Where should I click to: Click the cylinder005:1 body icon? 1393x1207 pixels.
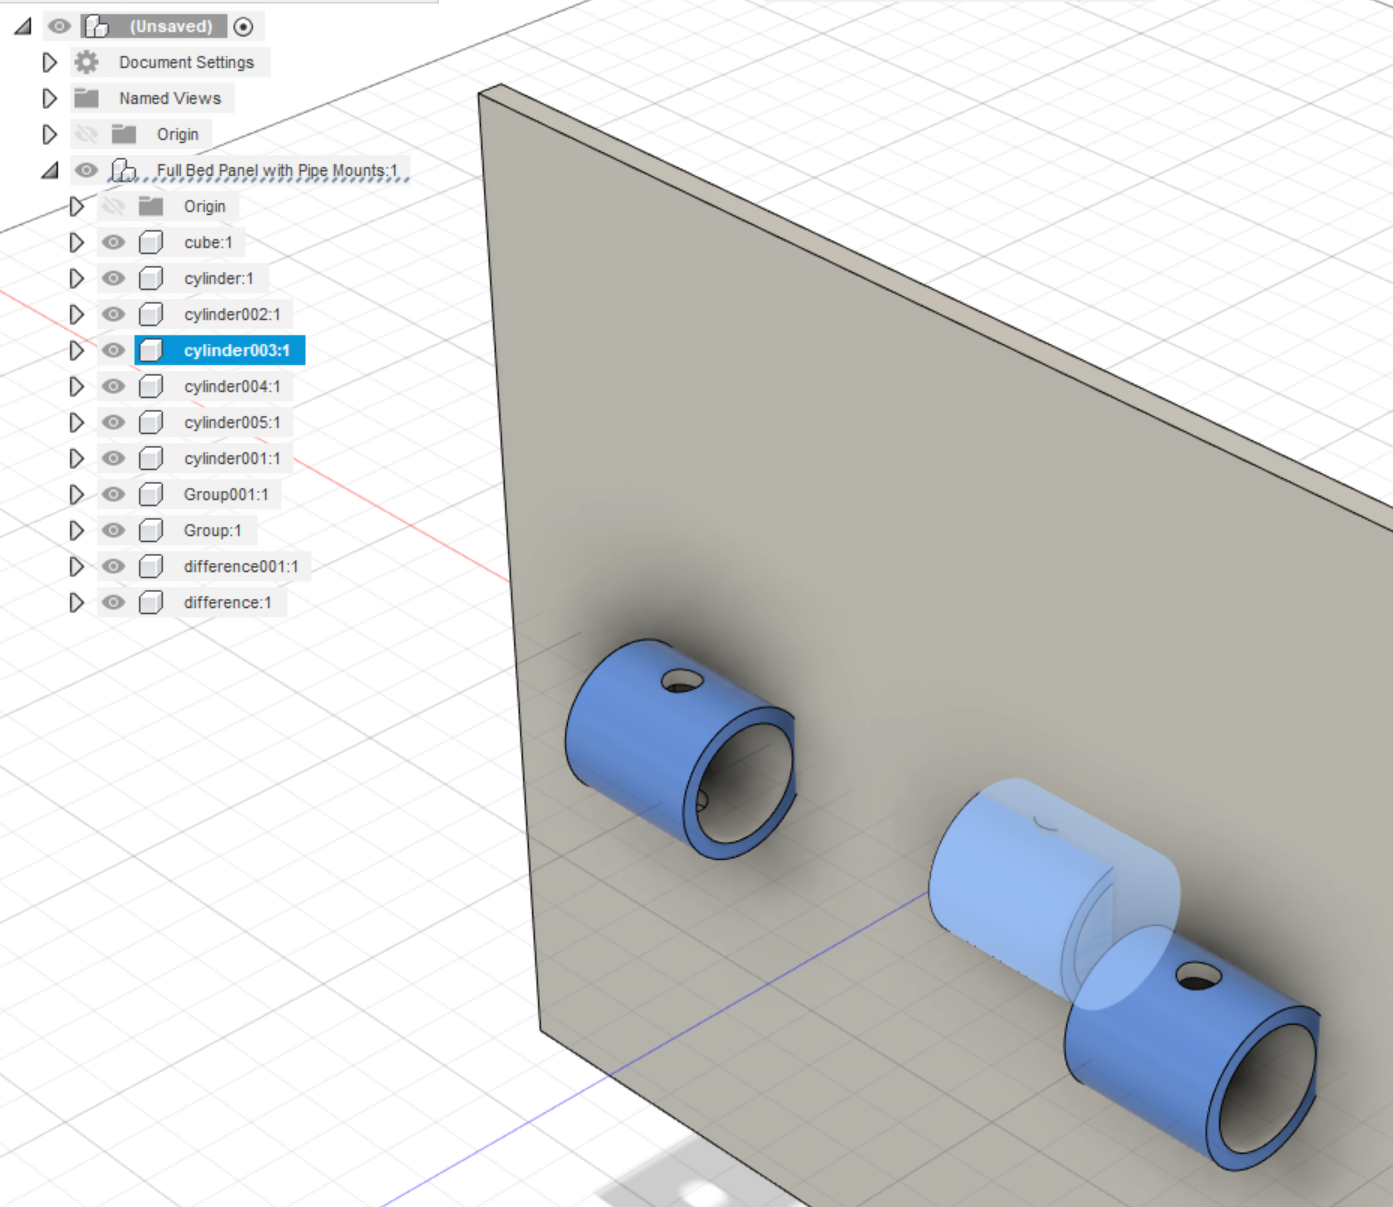[151, 422]
